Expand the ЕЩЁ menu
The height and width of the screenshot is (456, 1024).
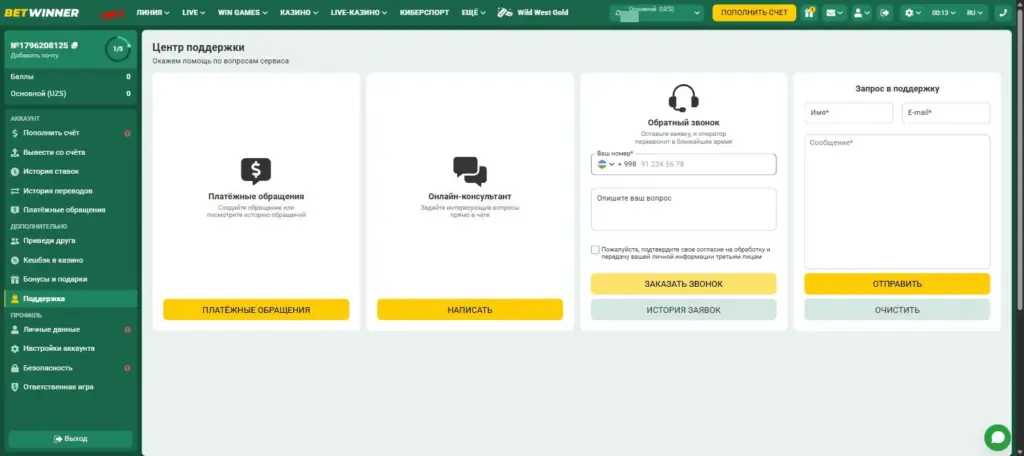point(474,12)
